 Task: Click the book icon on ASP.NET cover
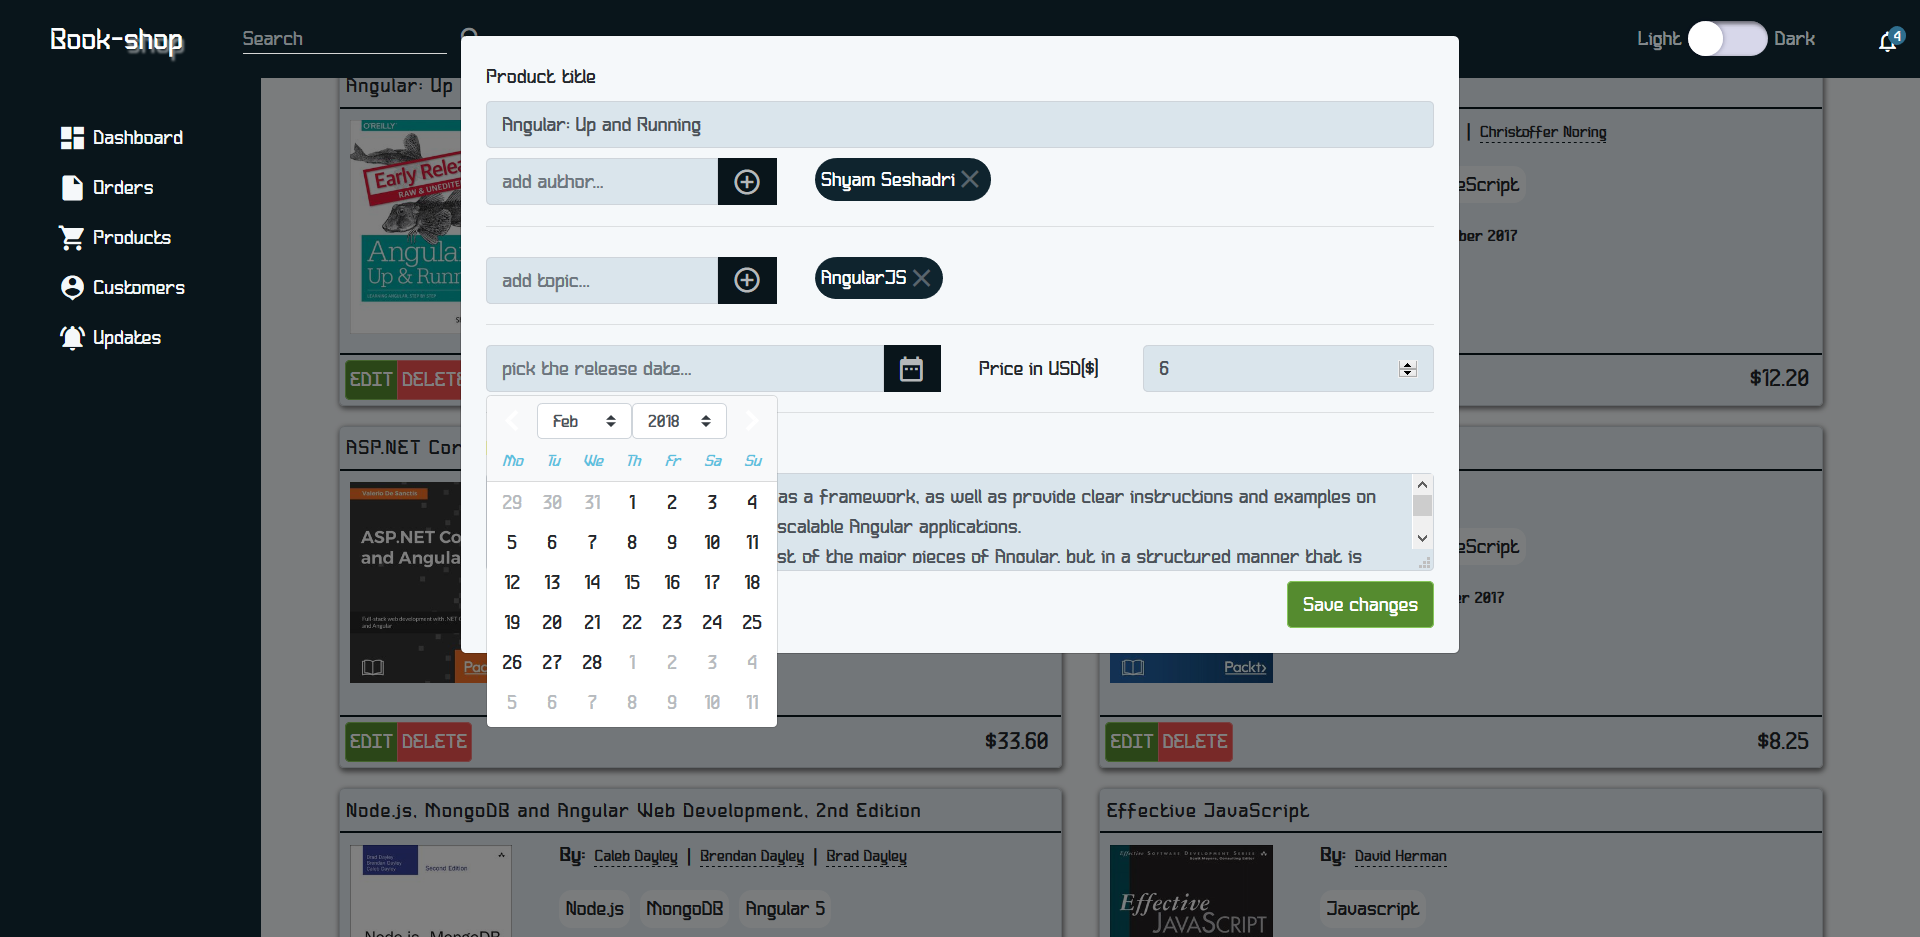(x=373, y=667)
